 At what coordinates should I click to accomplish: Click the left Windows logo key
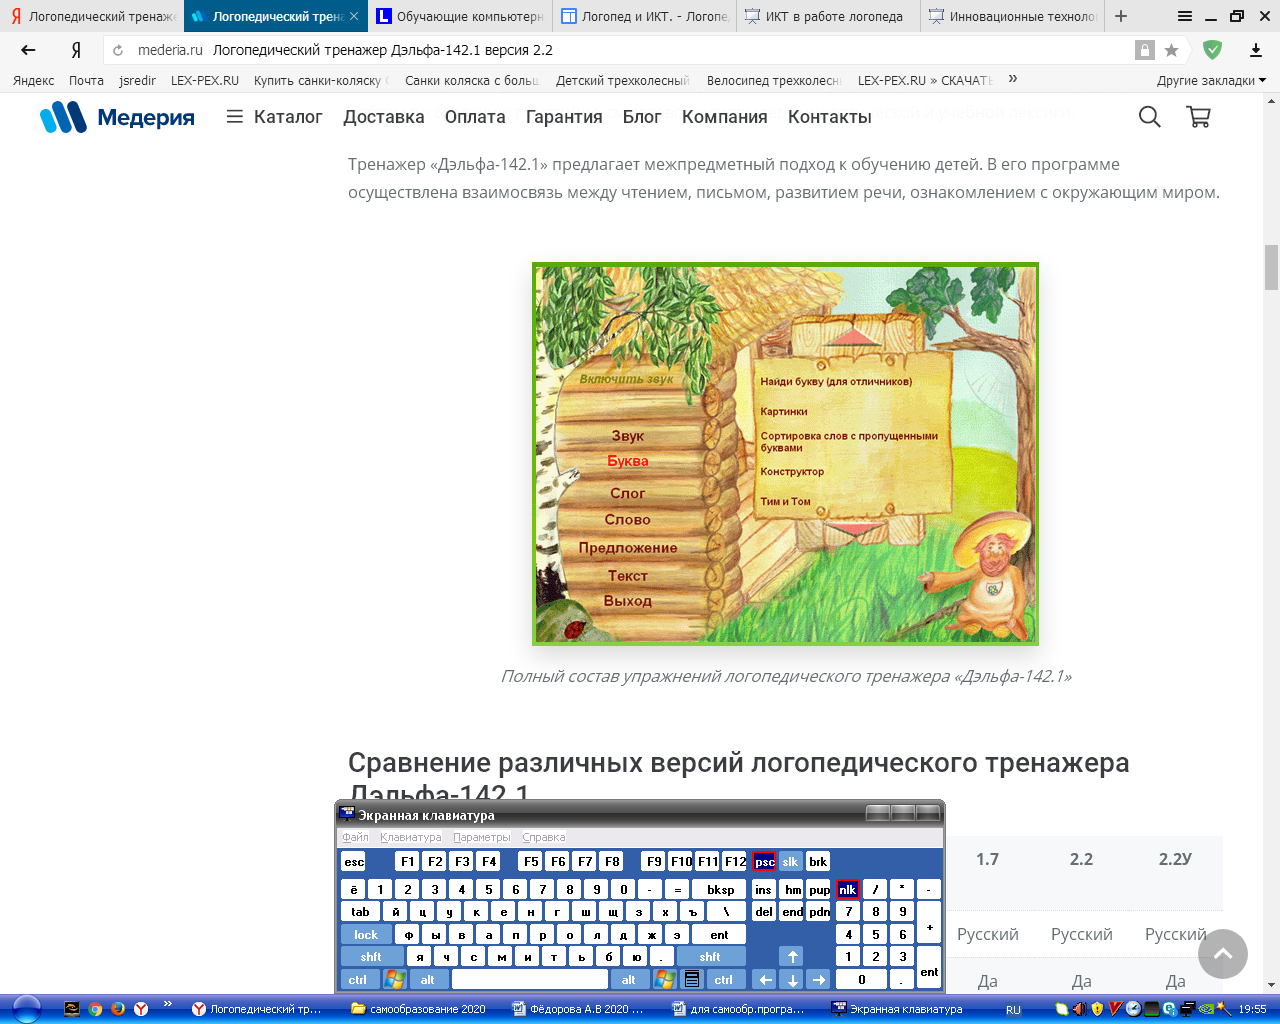coord(395,980)
